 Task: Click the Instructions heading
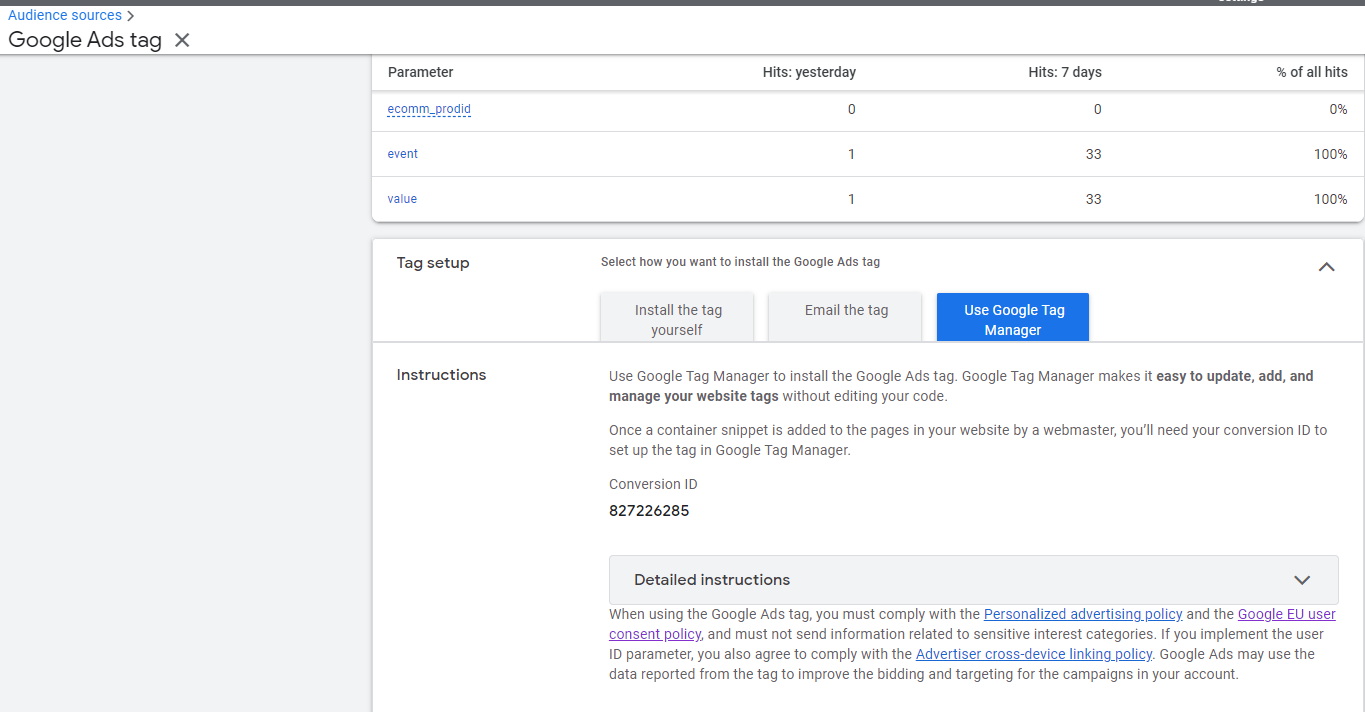click(441, 375)
